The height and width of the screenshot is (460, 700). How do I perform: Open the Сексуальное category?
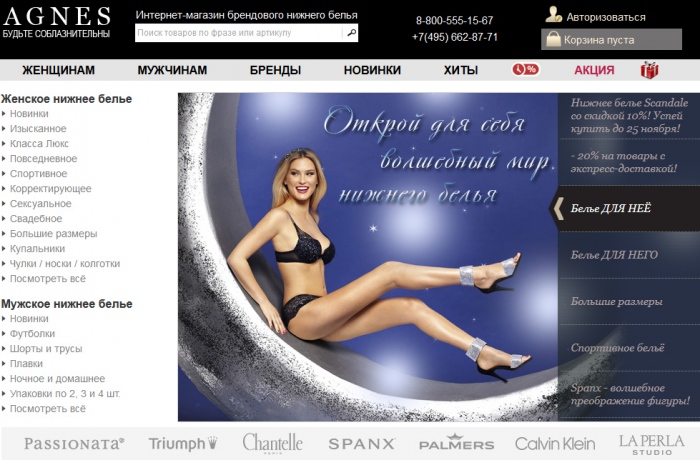point(41,204)
